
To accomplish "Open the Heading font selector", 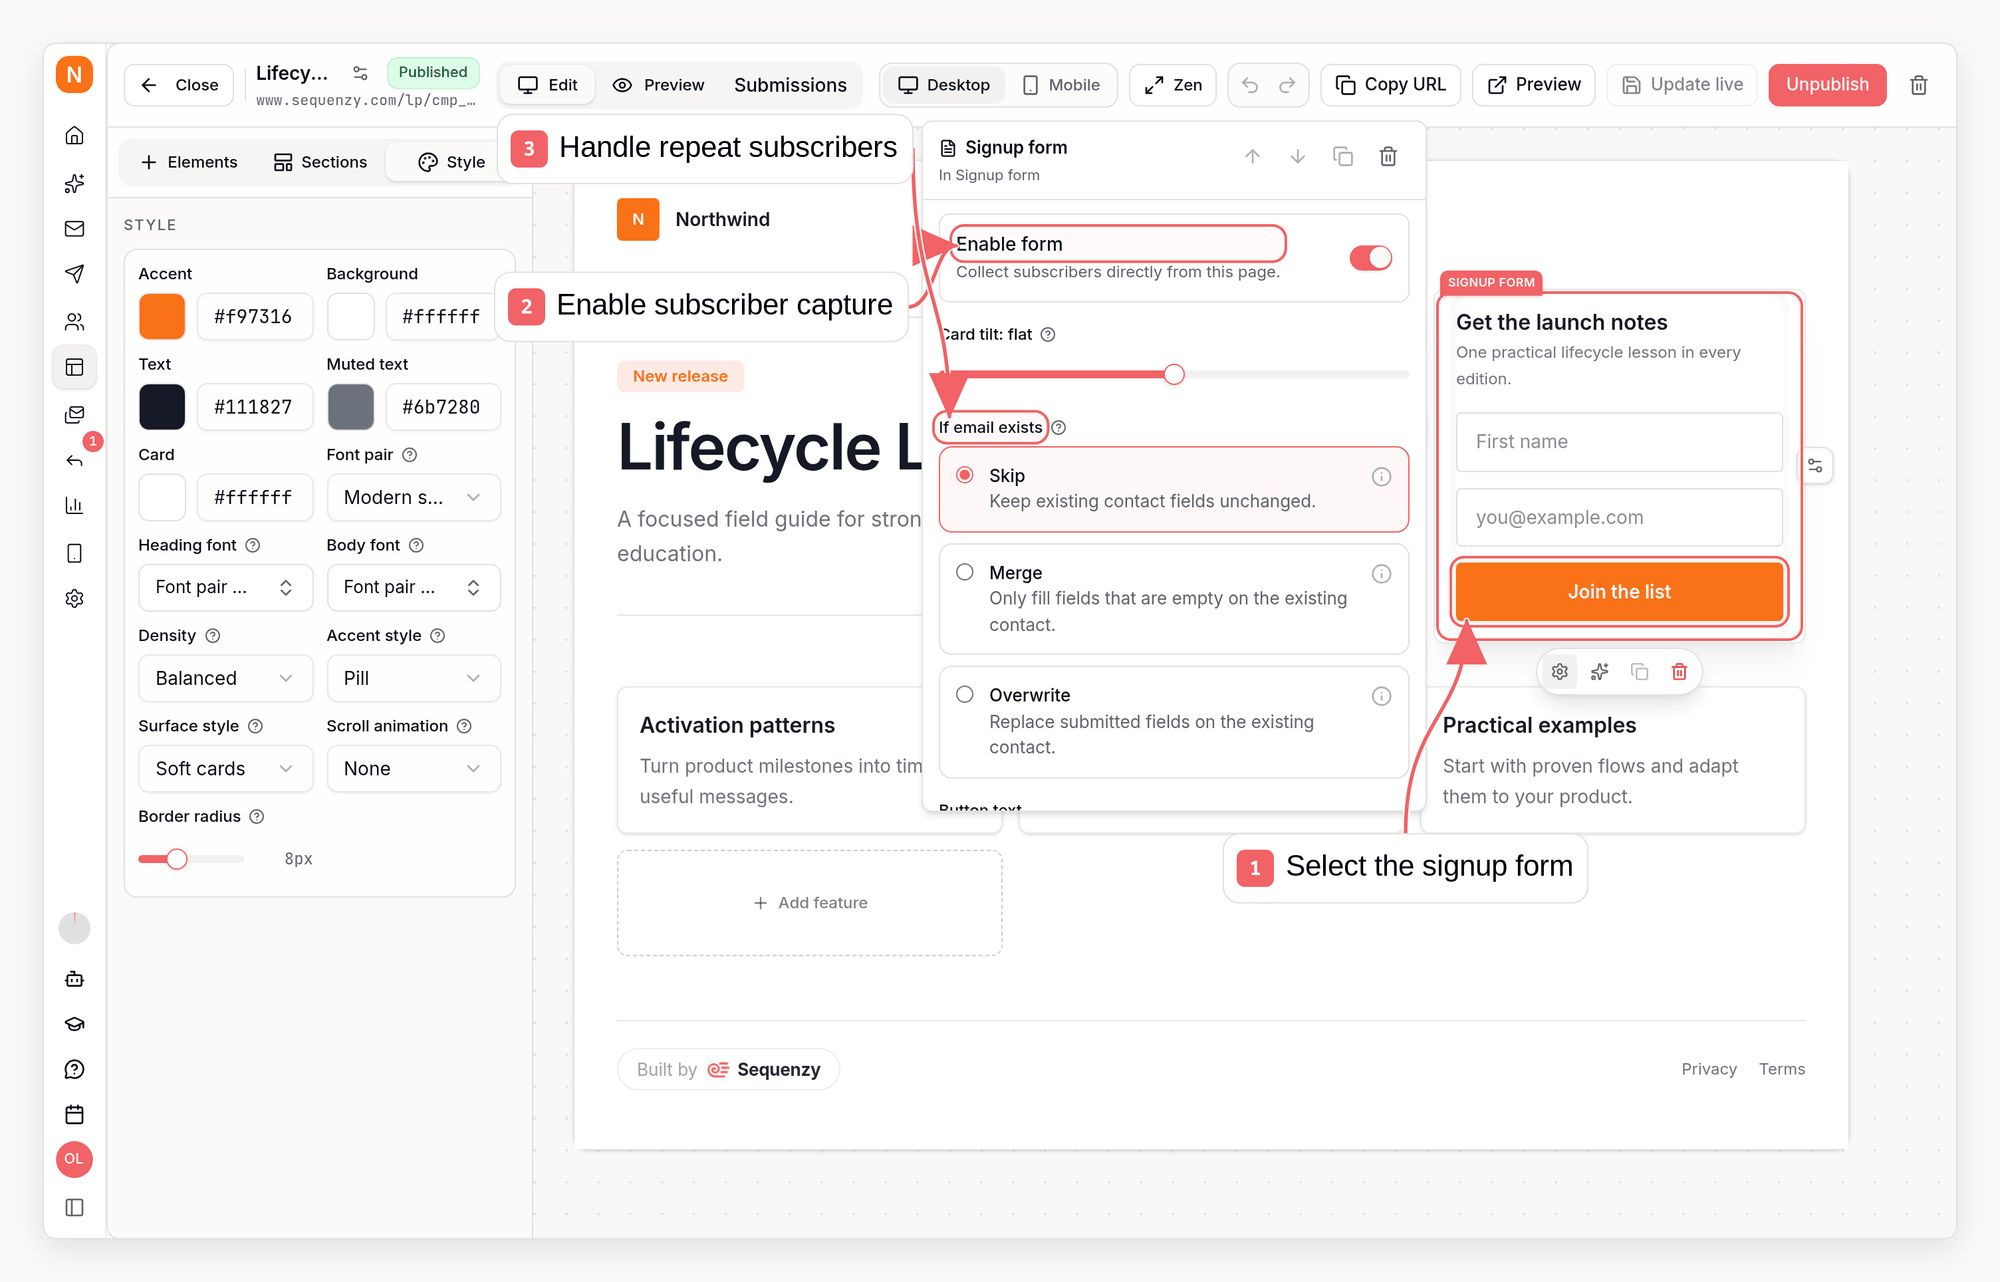I will coord(225,587).
